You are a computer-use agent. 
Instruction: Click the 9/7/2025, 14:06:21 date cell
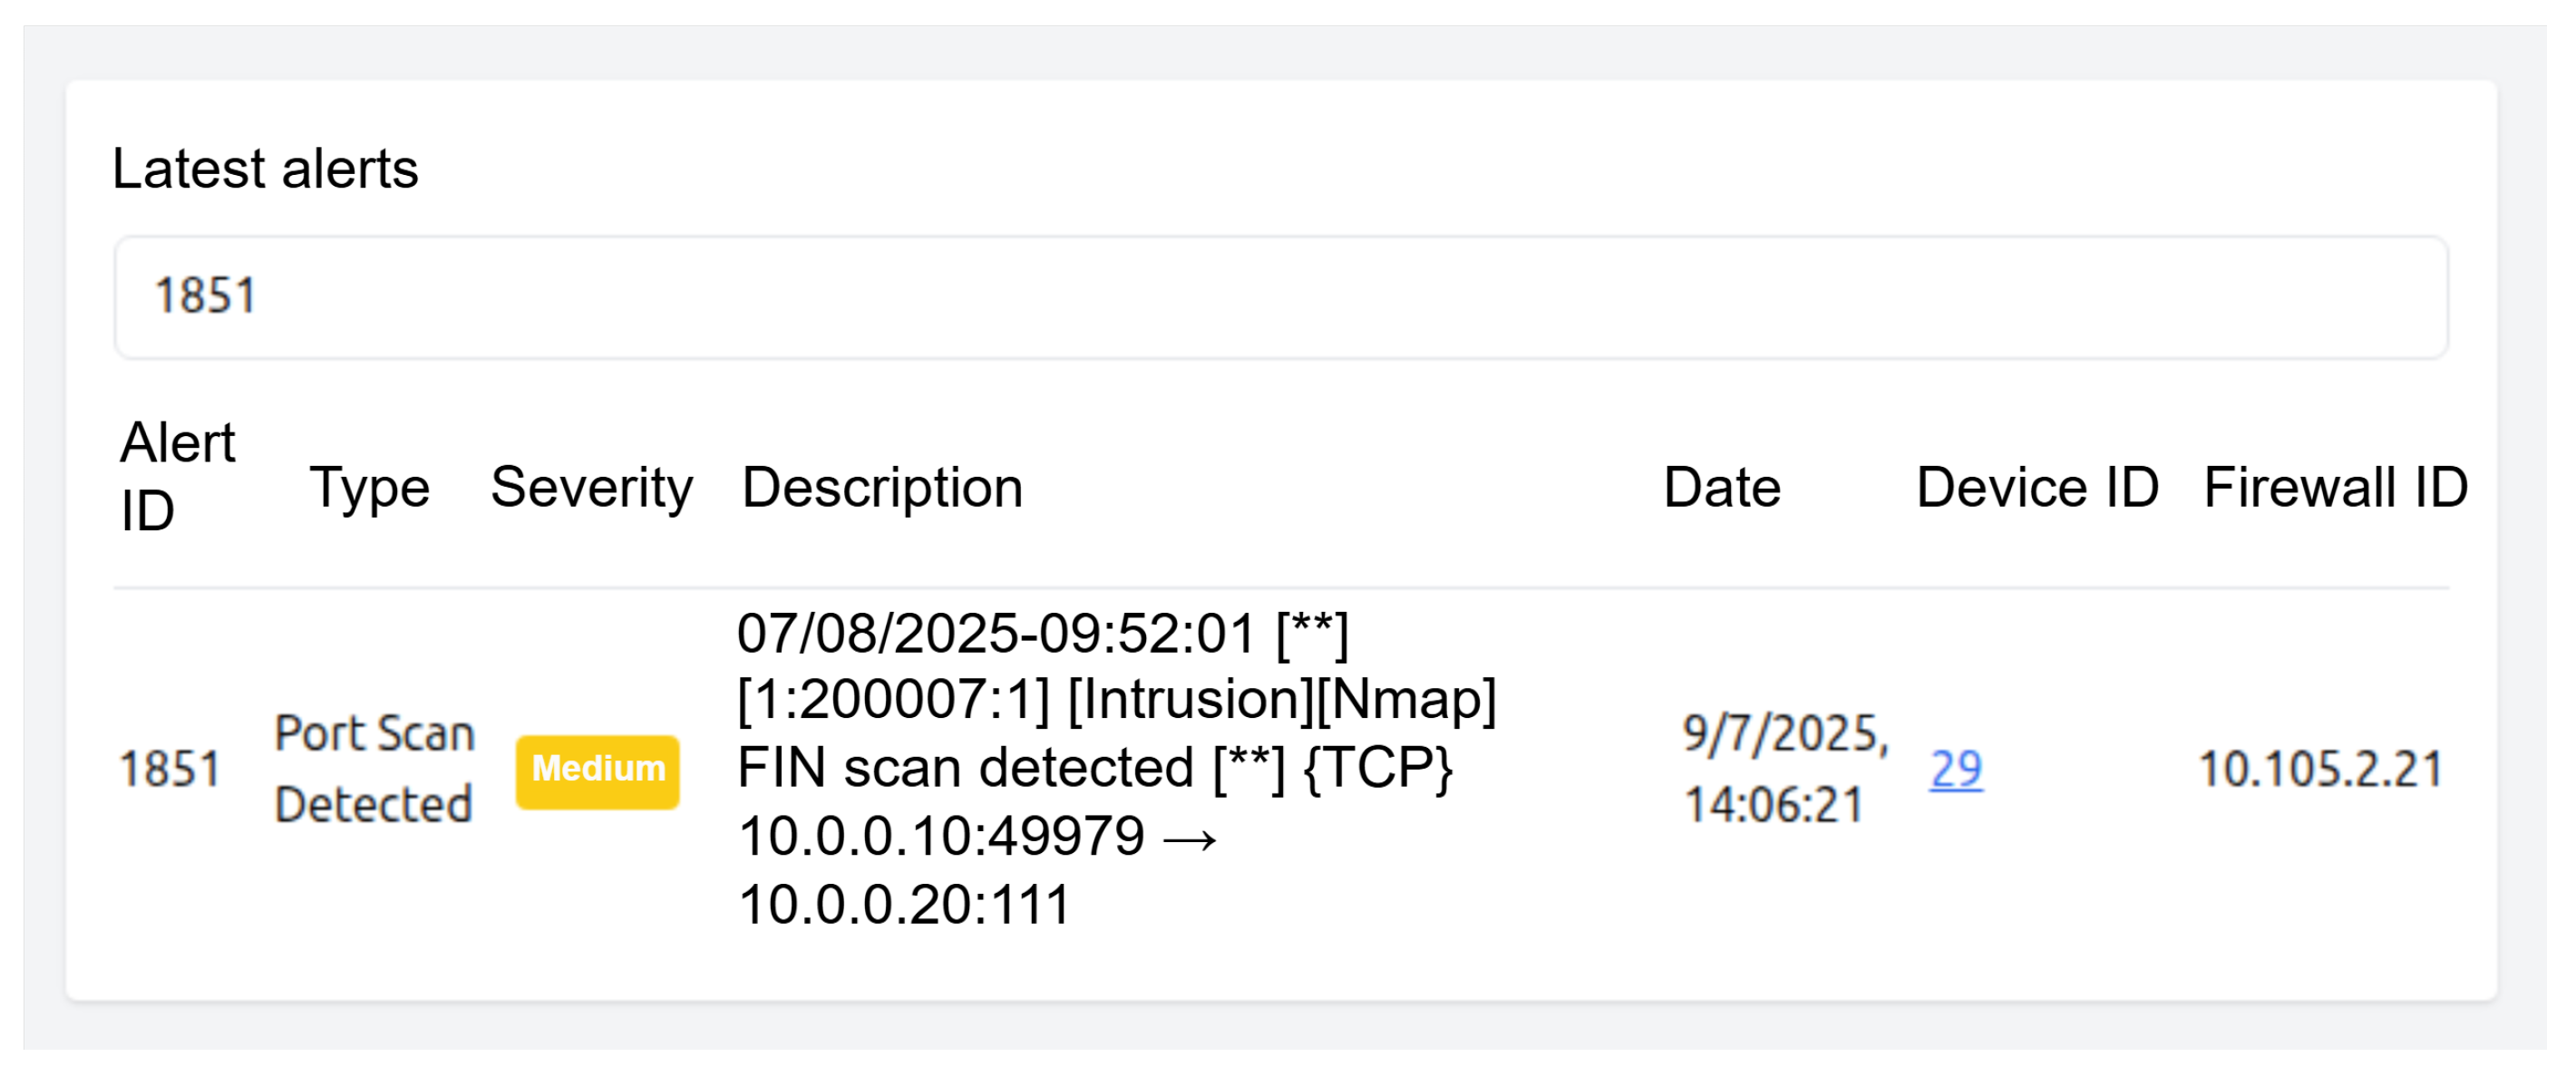pyautogui.click(x=1784, y=769)
